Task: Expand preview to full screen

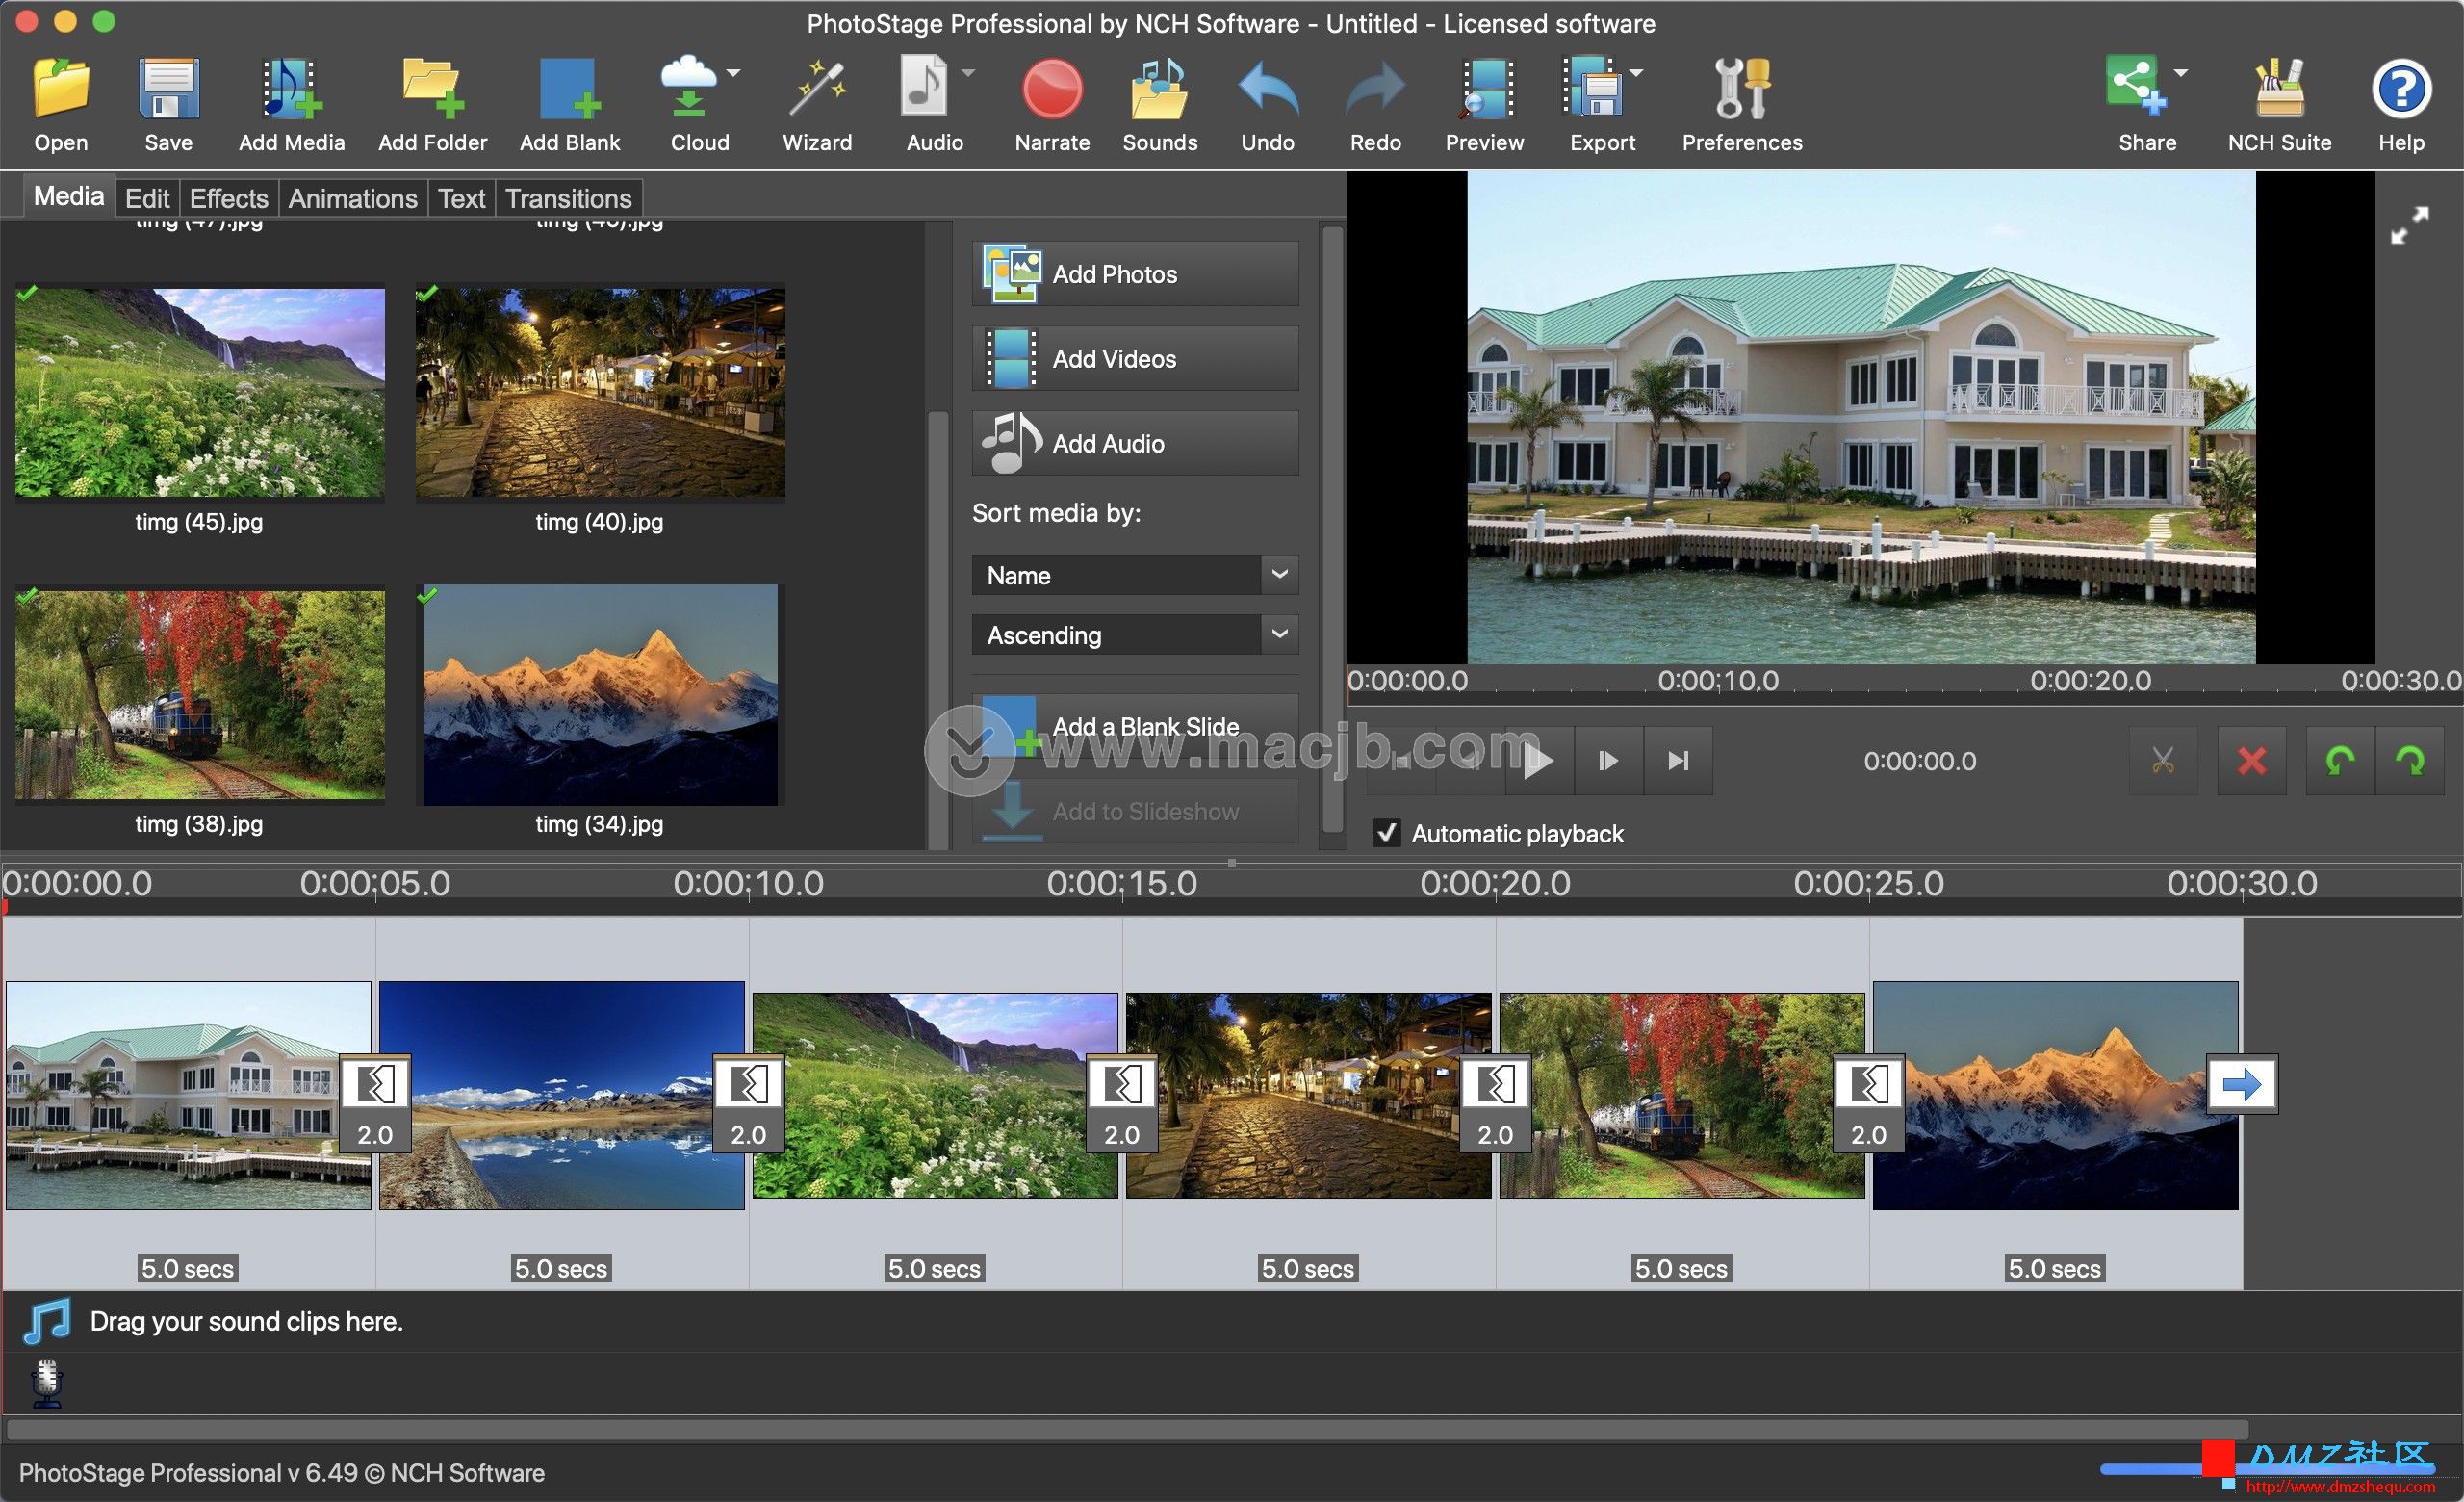Action: coord(2409,225)
